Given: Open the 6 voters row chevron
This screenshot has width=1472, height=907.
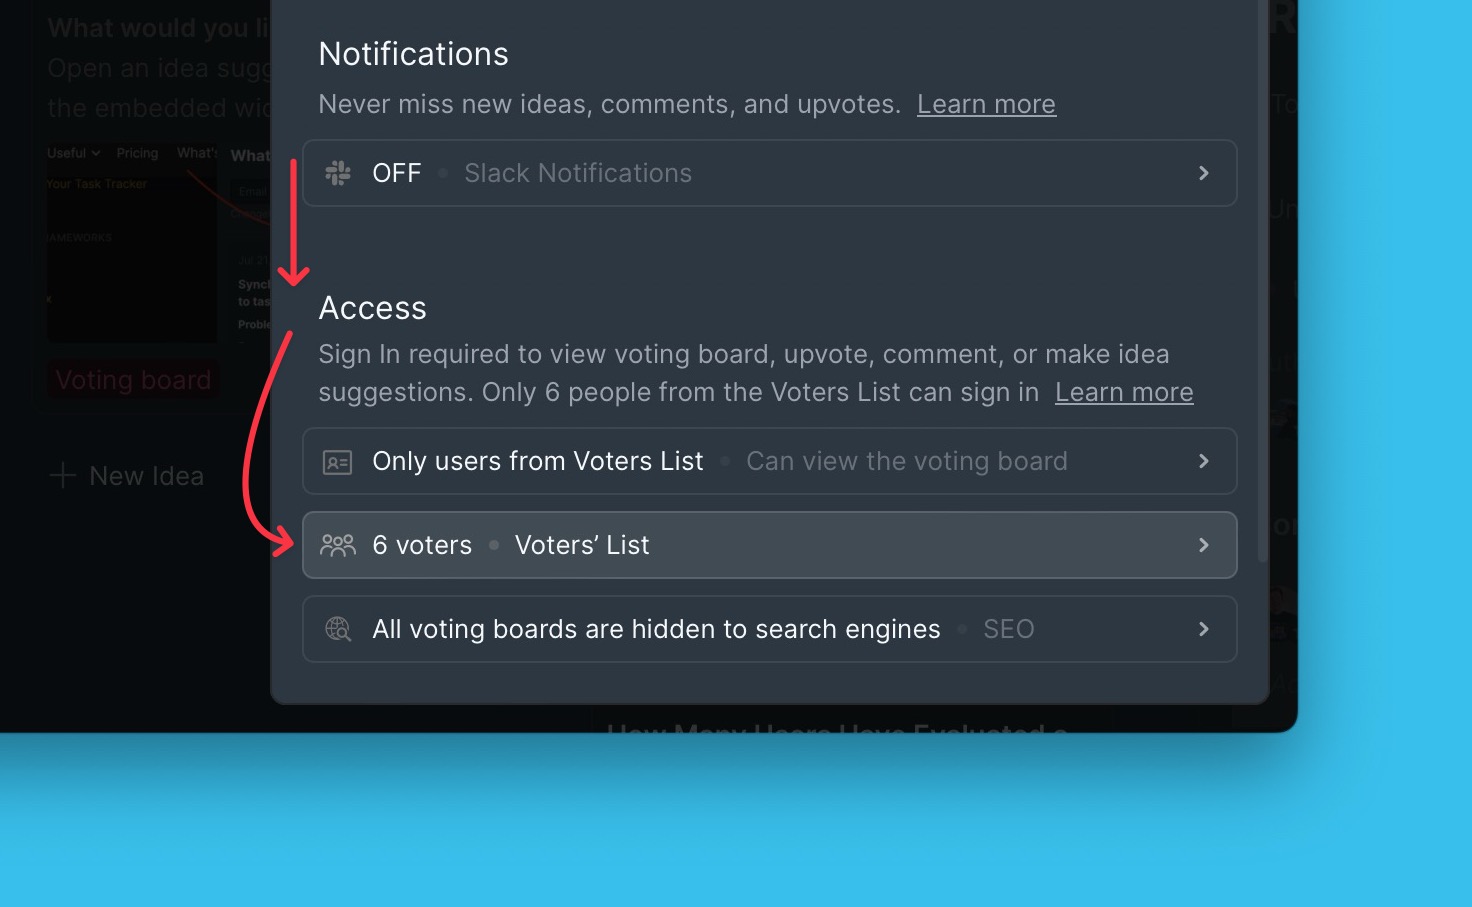Looking at the screenshot, I should tap(1203, 545).
